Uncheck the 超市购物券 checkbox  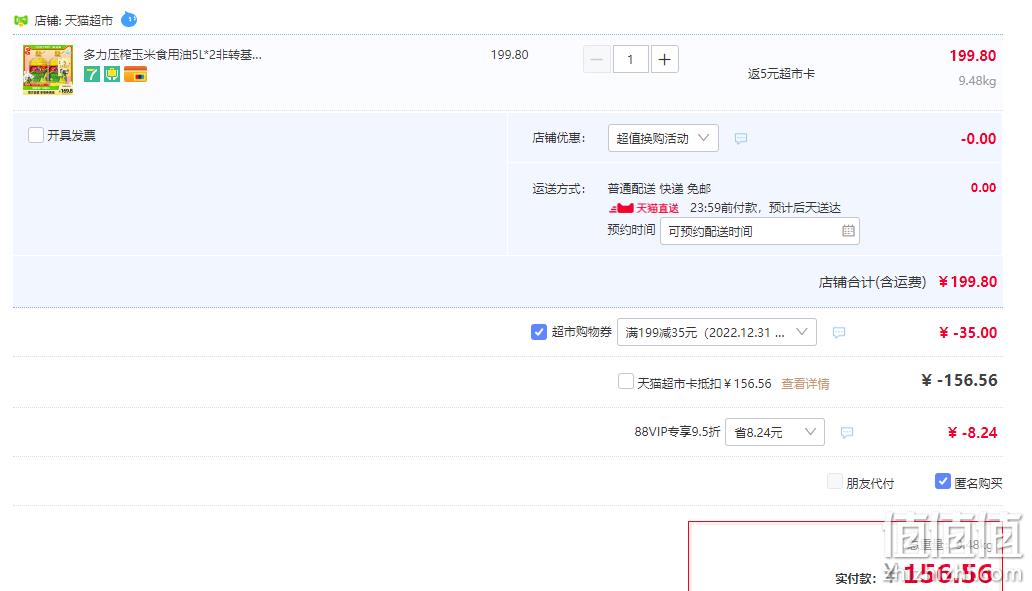point(538,332)
